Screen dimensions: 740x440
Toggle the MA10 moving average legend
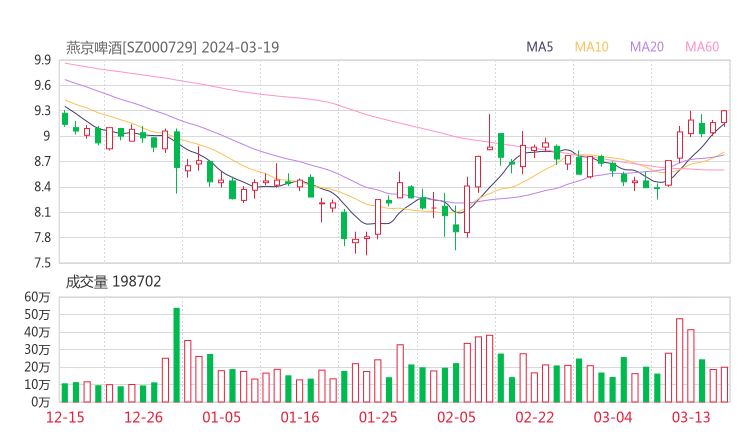(x=592, y=47)
